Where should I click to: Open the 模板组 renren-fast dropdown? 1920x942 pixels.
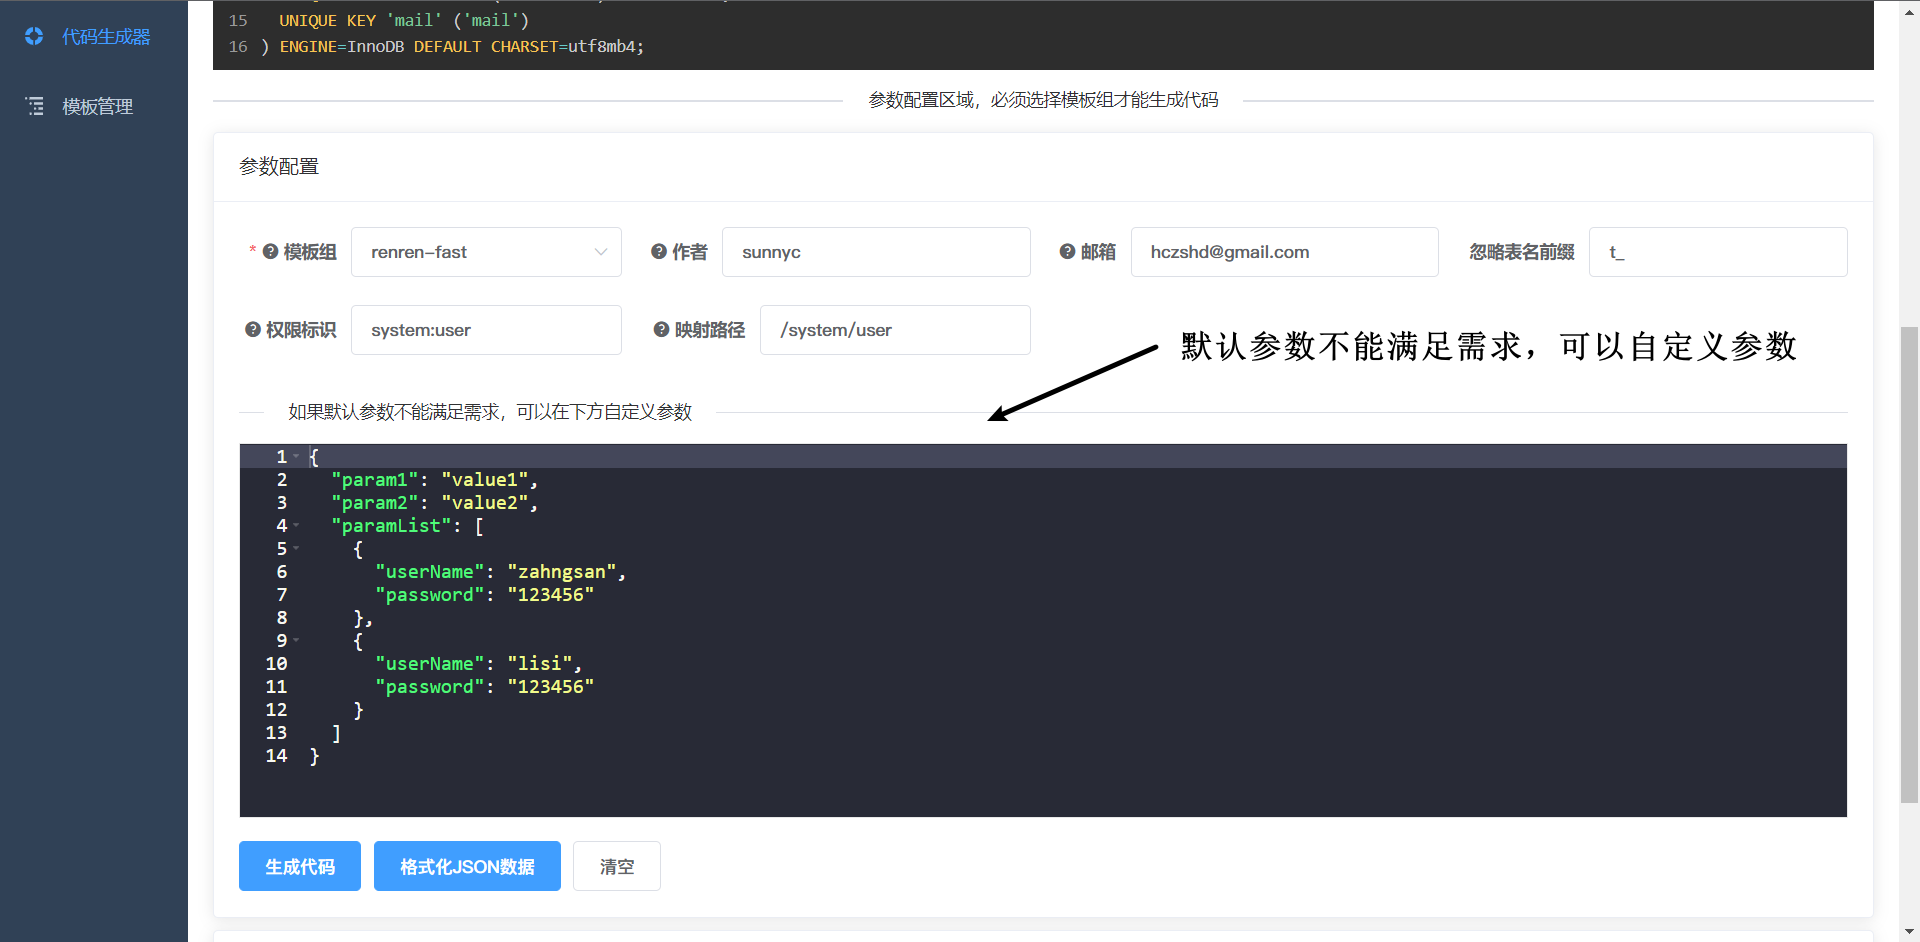[486, 252]
